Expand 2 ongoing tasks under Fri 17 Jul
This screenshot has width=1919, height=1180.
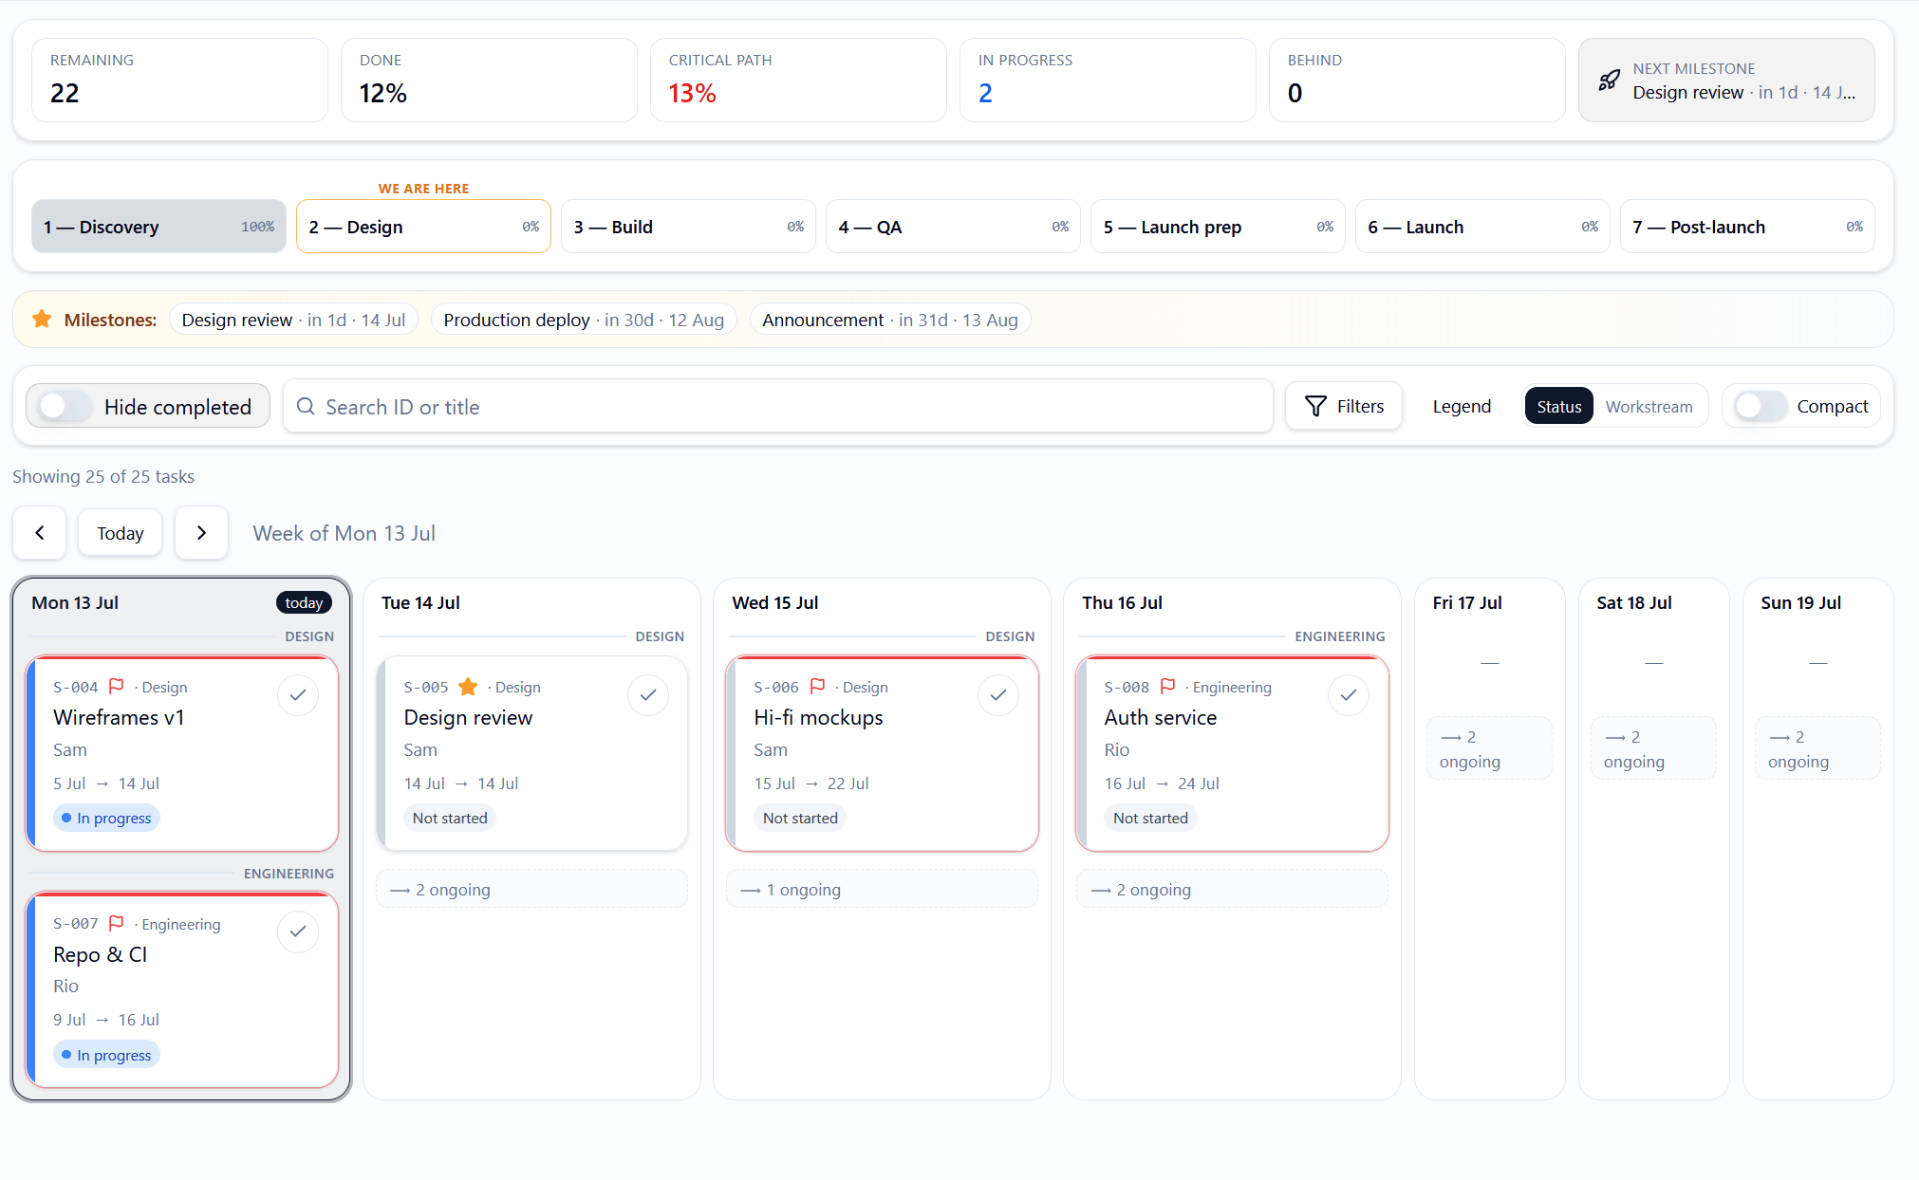click(1489, 749)
